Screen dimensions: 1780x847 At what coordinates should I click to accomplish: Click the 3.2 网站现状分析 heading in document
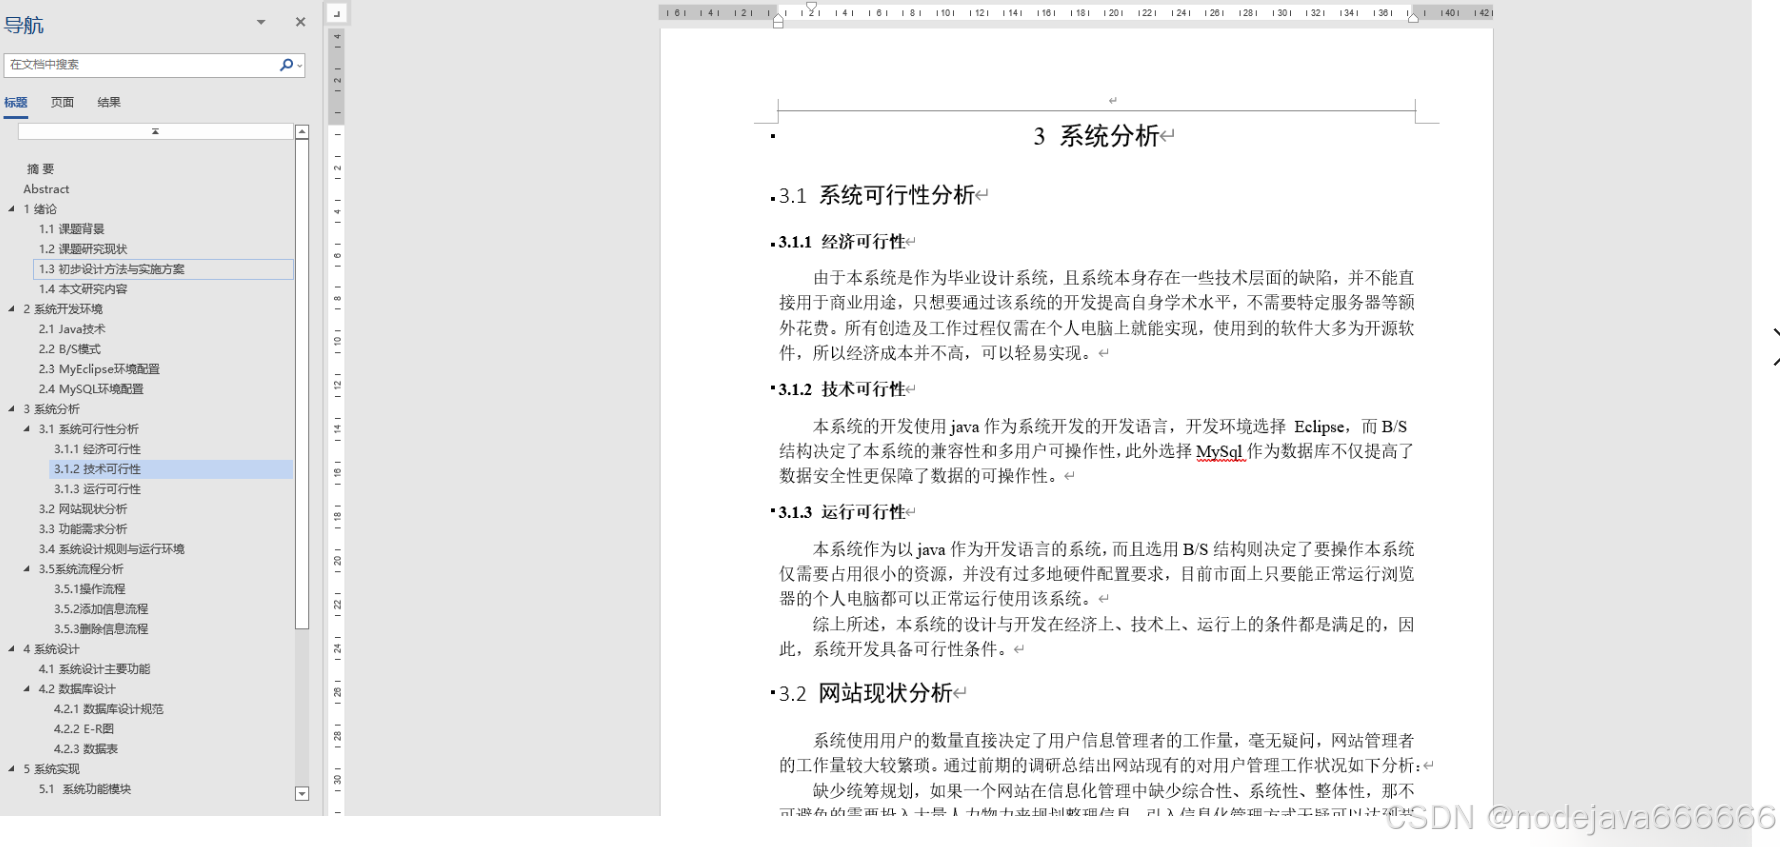[x=865, y=693]
